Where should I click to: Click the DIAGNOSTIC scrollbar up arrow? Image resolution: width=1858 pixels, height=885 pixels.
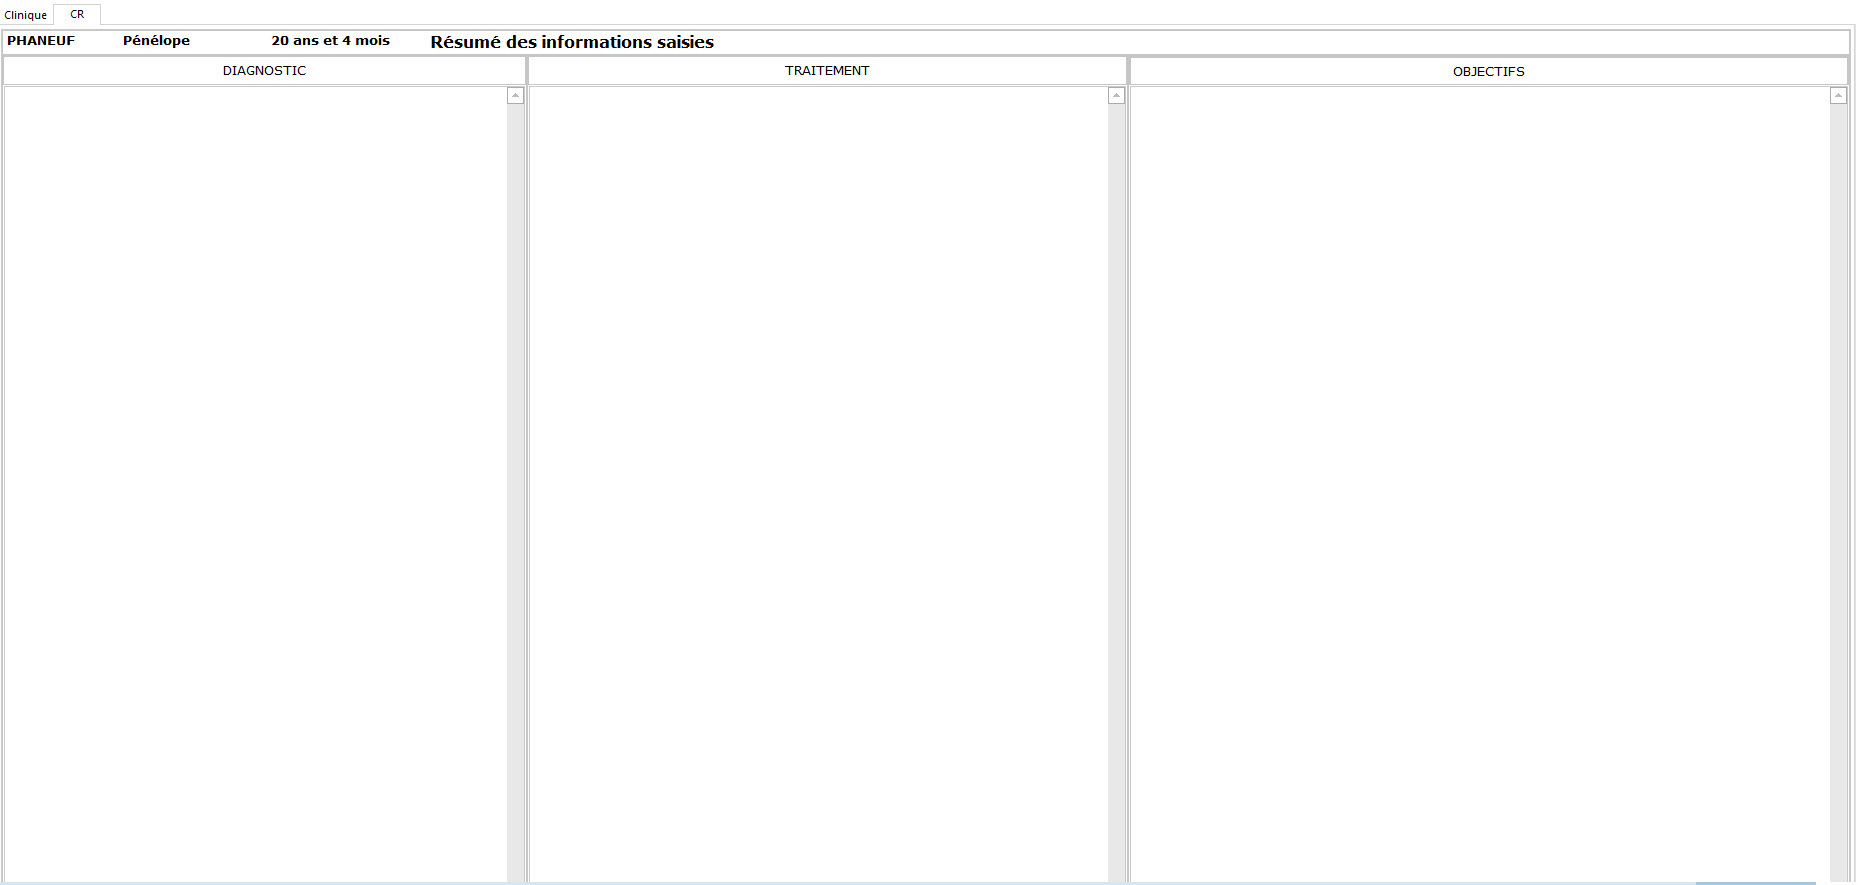coord(516,96)
